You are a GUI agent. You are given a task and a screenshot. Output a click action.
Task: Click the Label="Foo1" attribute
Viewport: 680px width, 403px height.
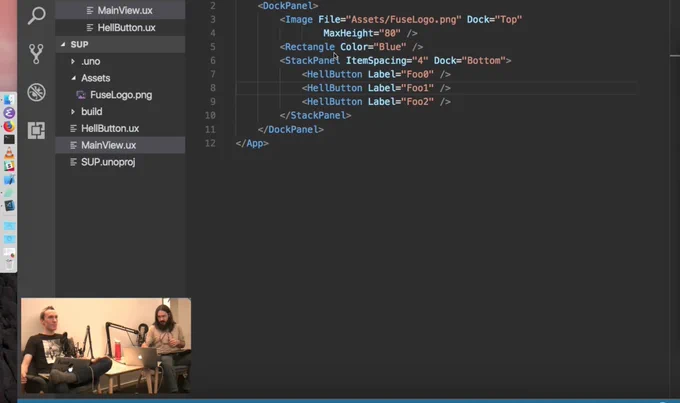point(401,88)
